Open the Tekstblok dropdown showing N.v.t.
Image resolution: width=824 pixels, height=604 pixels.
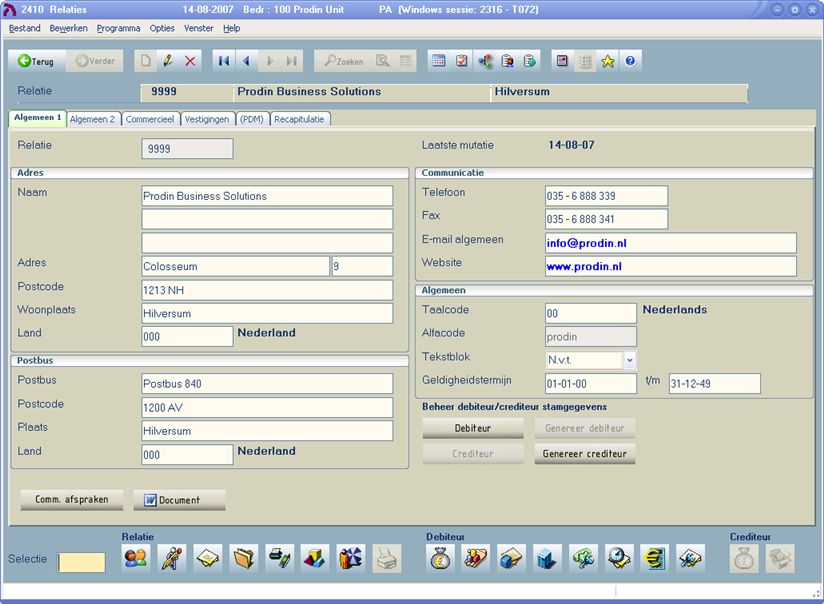591,360
